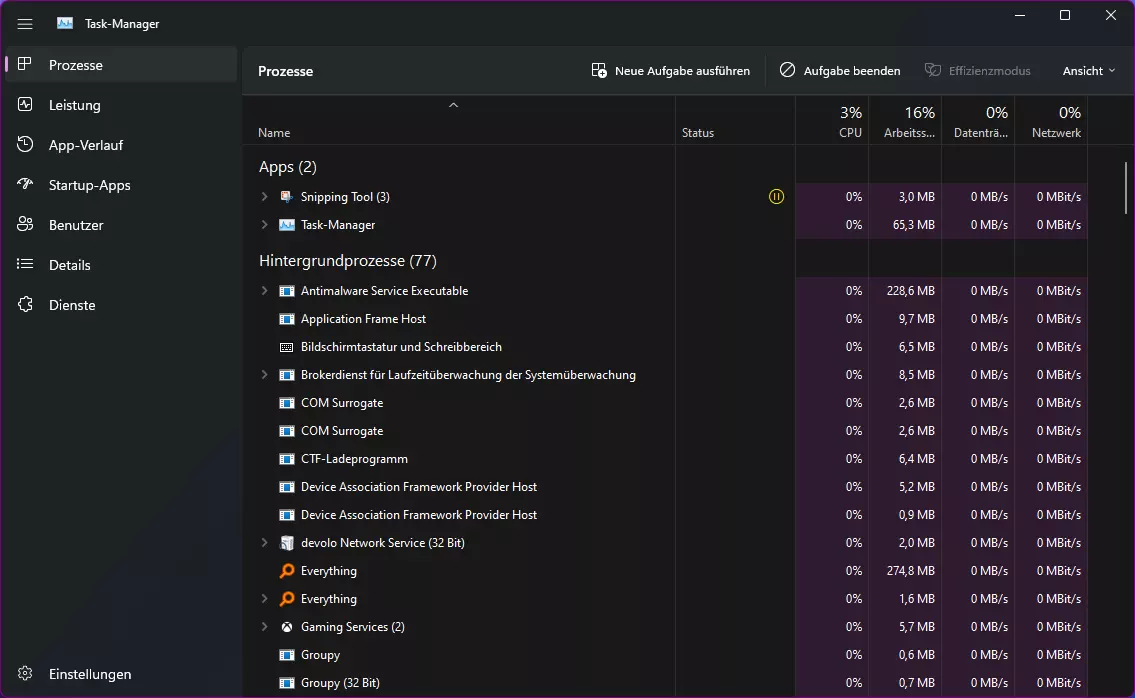This screenshot has height=698, width=1135.
Task: Open the Ansicht dropdown
Action: [1089, 70]
